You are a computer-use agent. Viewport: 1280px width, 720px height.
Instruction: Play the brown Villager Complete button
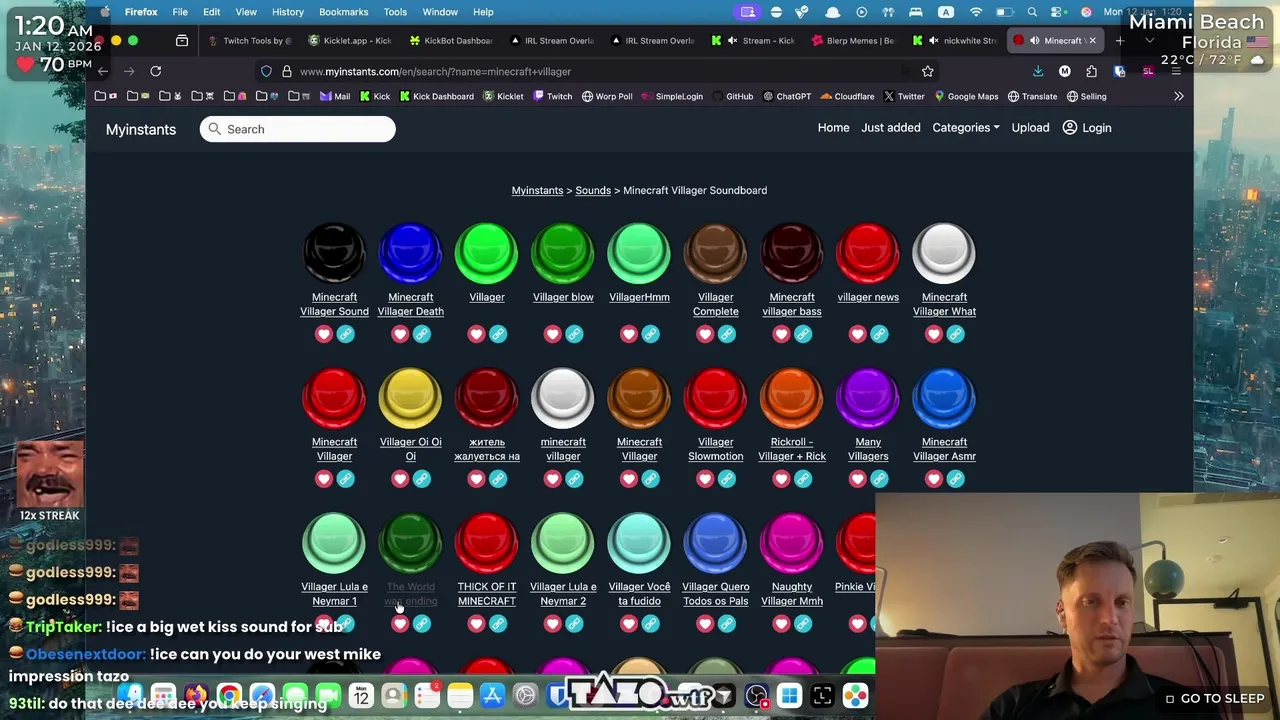pyautogui.click(x=716, y=254)
